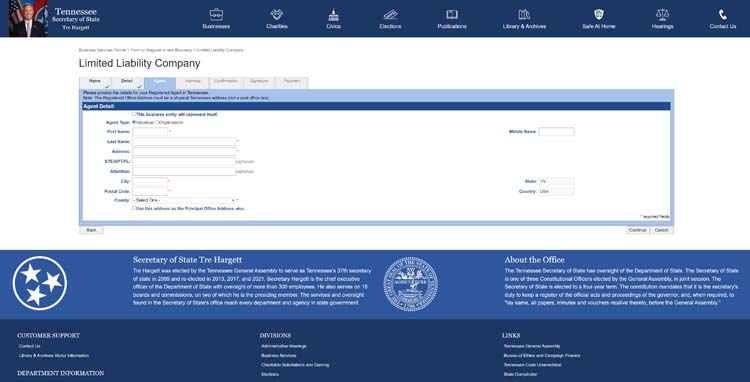Open the Signature tab

click(259, 83)
